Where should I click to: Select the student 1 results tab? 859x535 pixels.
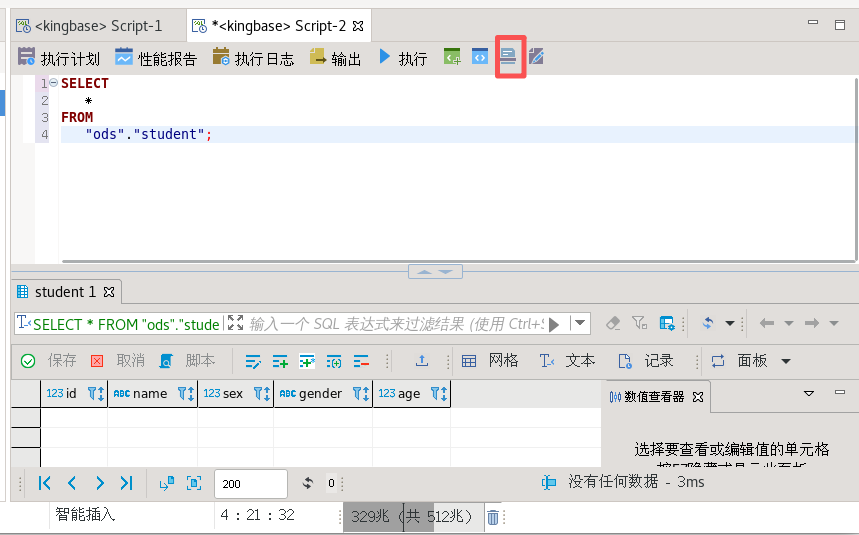point(65,292)
